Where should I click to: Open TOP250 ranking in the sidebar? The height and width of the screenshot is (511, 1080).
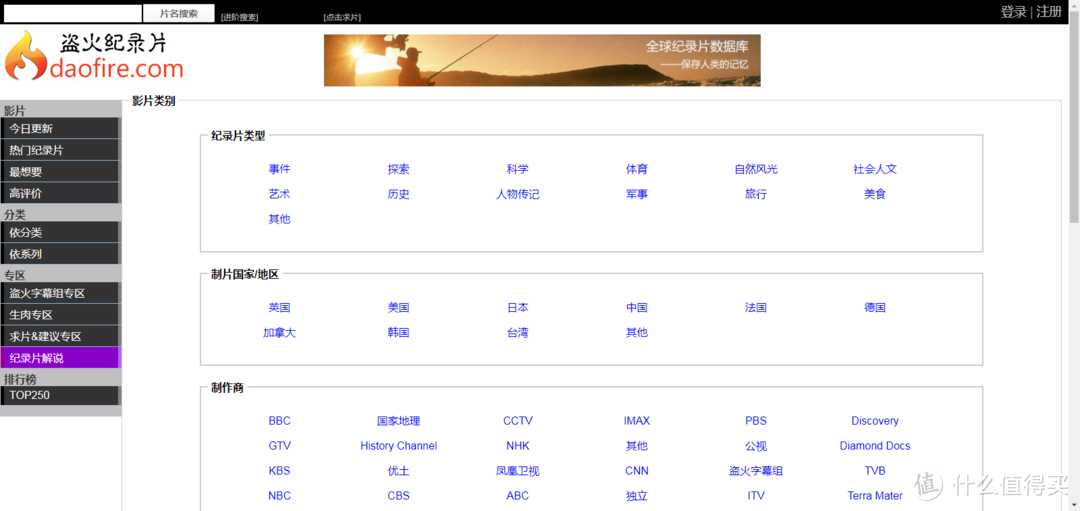(61, 395)
